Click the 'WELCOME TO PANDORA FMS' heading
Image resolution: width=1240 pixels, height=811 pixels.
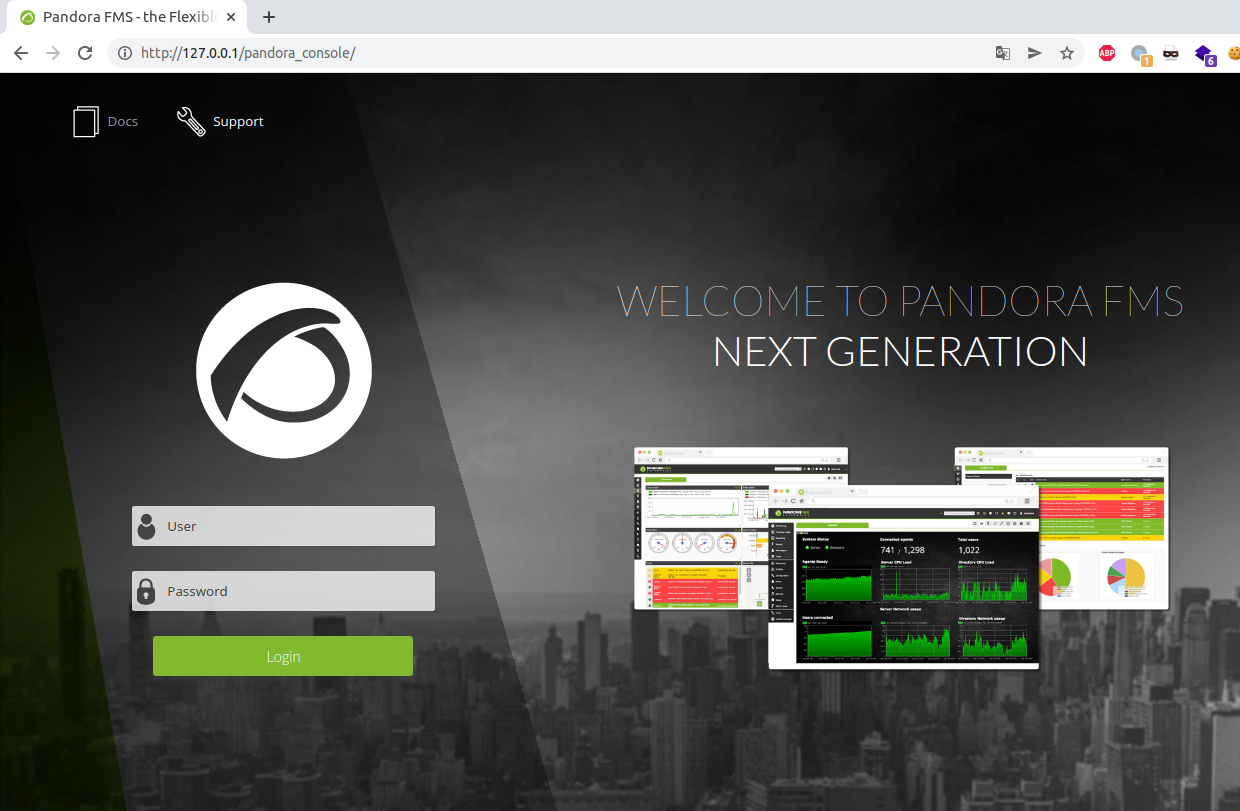coord(900,300)
